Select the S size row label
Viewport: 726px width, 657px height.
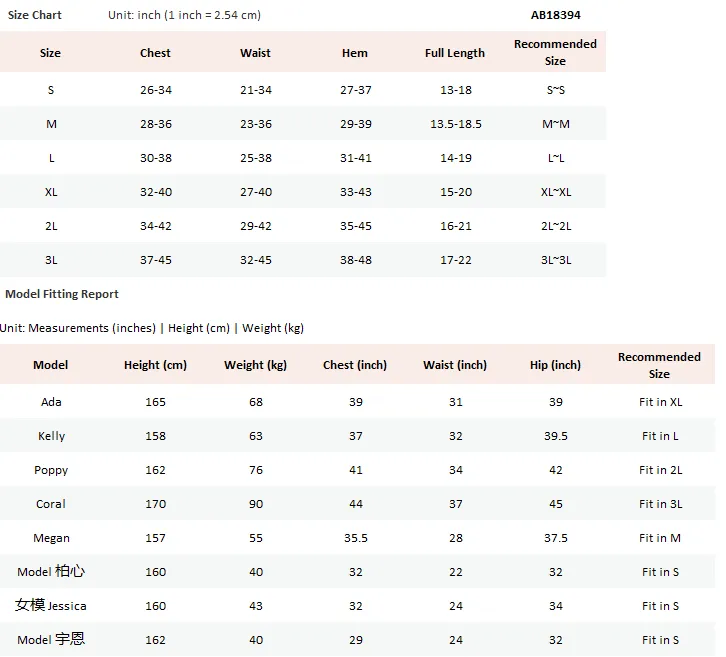[51, 90]
